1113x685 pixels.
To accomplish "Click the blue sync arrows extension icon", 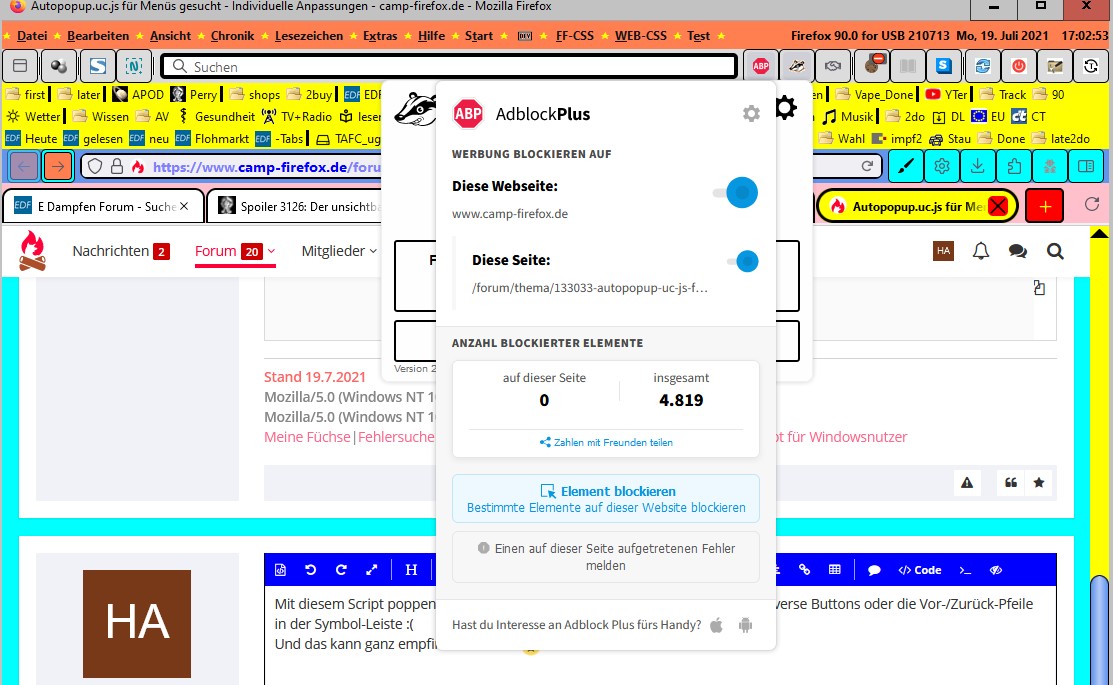I will tap(982, 67).
